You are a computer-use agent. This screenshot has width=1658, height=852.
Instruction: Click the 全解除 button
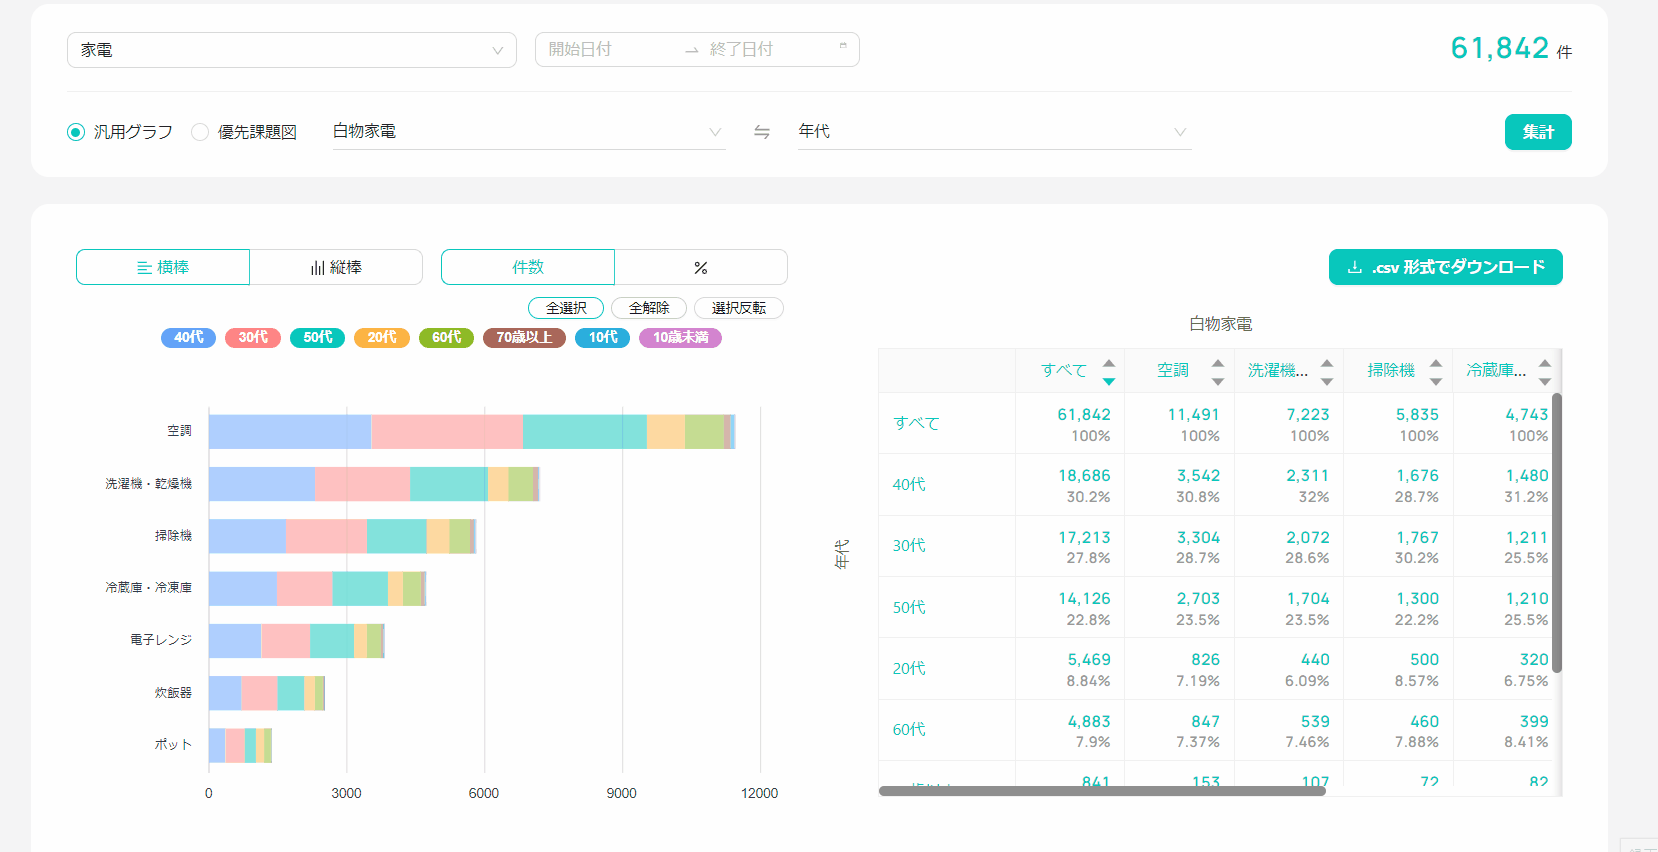[x=649, y=308]
